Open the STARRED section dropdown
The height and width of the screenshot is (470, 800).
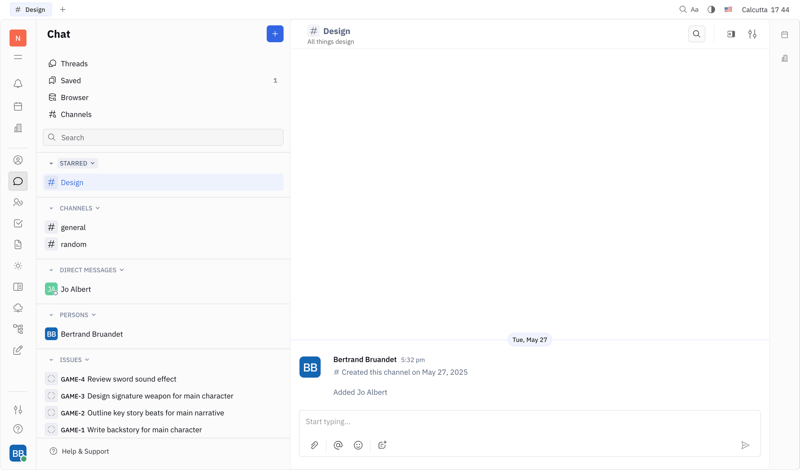(78, 163)
